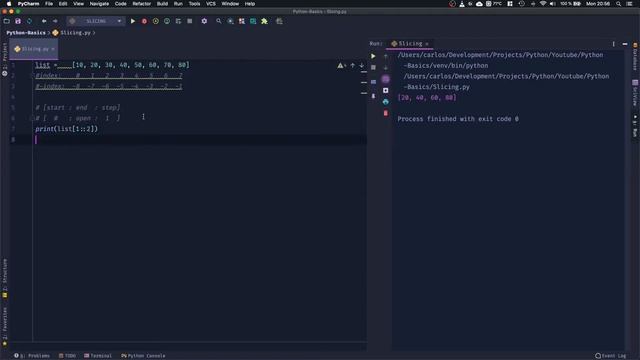This screenshot has height=360, width=640.
Task: Open the SLICING run configuration dropdown
Action: [x=96, y=21]
